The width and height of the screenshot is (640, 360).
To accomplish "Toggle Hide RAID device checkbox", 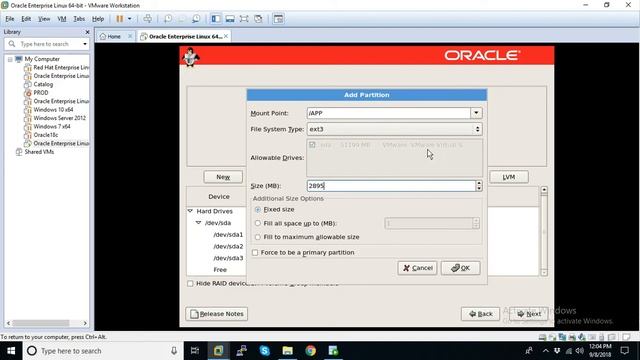I will pos(190,284).
